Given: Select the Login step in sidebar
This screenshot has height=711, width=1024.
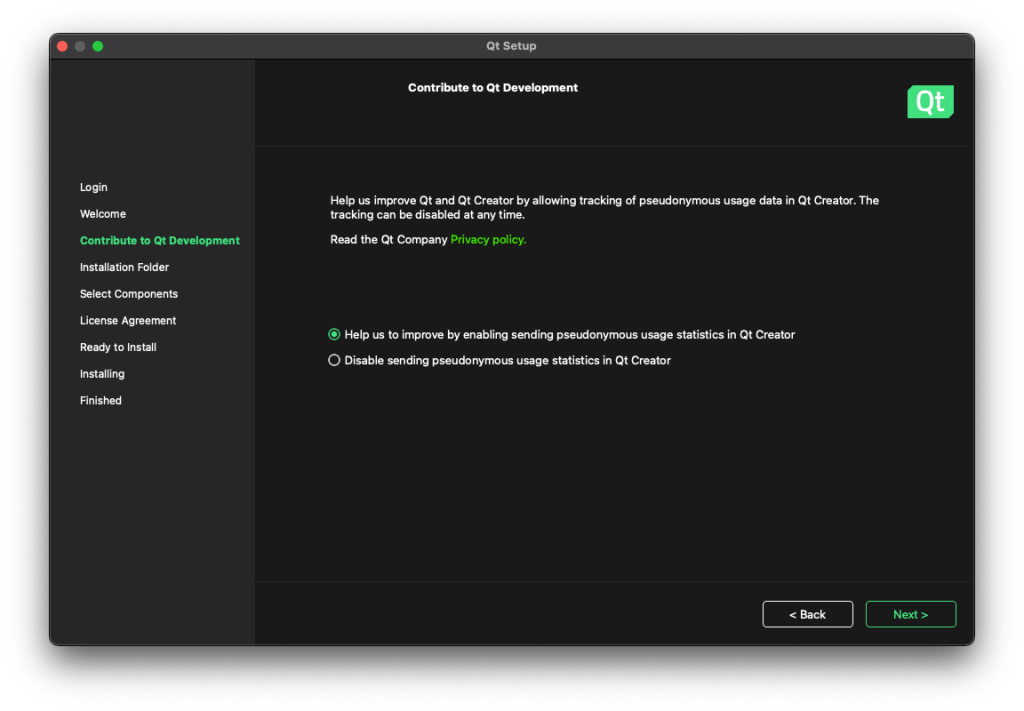Looking at the screenshot, I should pos(94,187).
